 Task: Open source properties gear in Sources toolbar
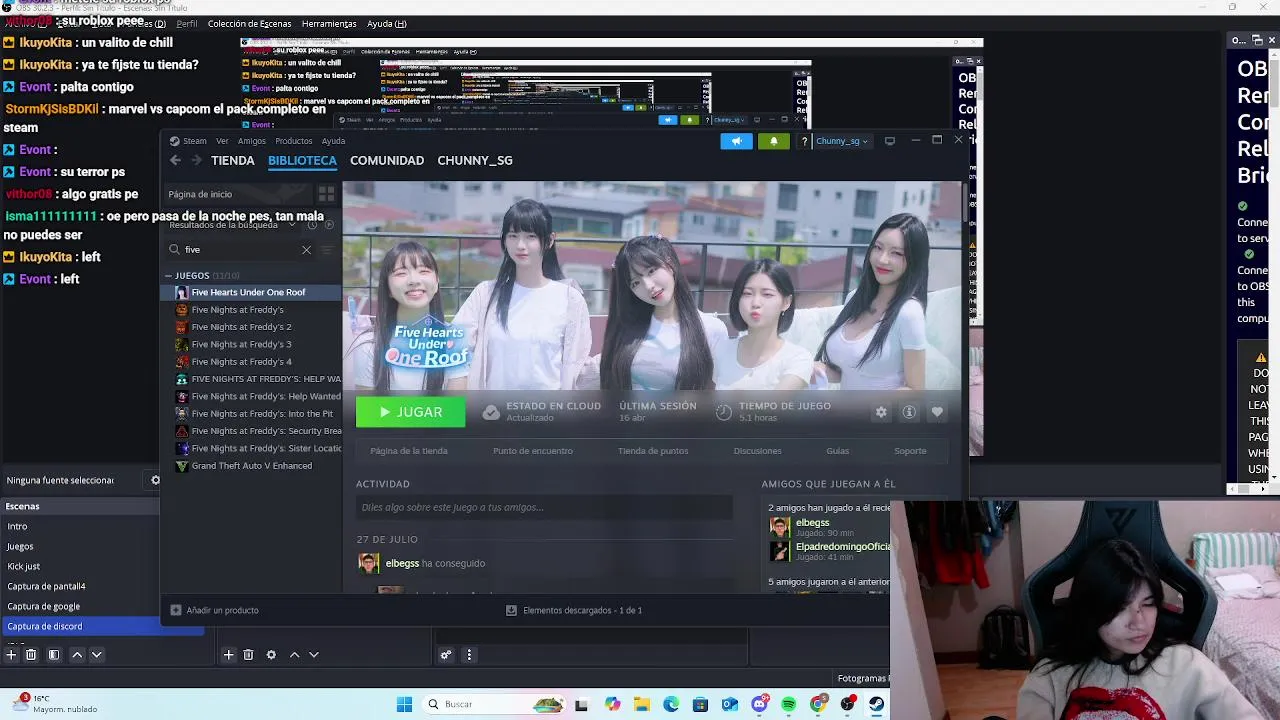point(271,655)
